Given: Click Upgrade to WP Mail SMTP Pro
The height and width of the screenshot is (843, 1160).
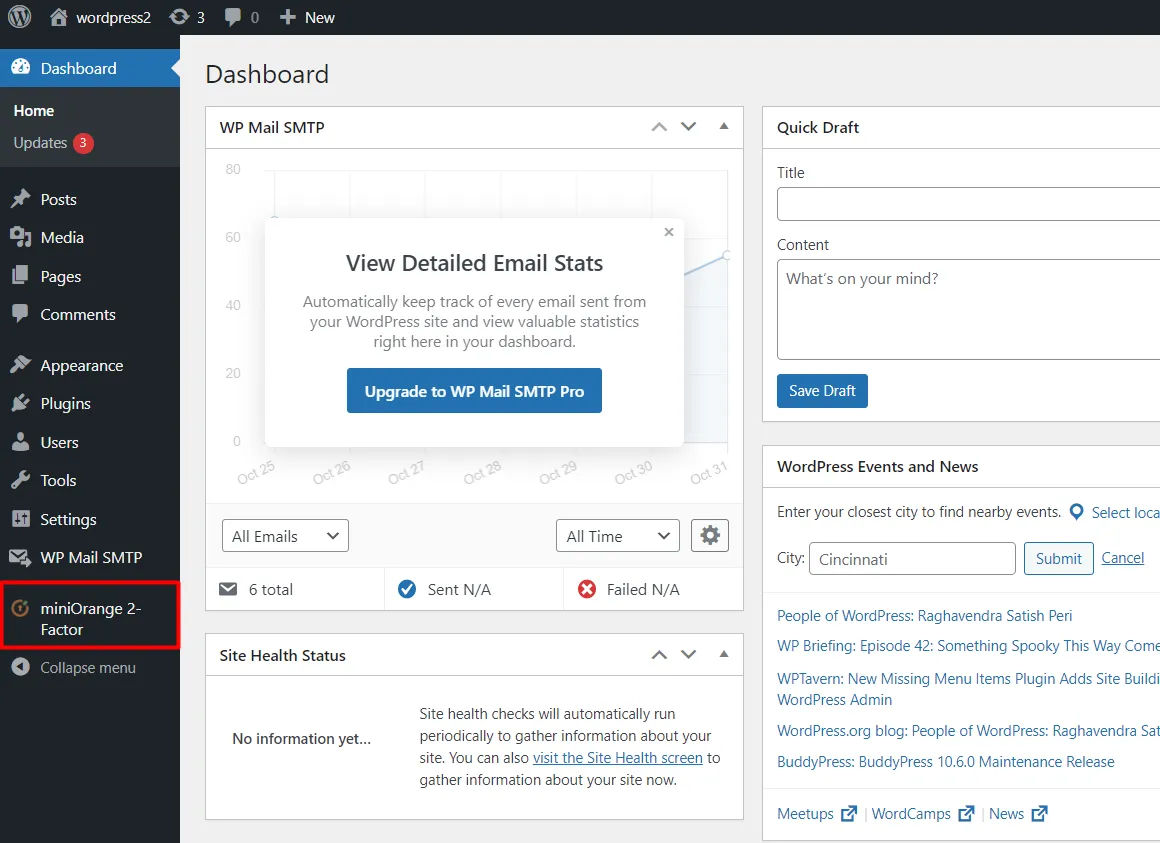Looking at the screenshot, I should tap(474, 390).
